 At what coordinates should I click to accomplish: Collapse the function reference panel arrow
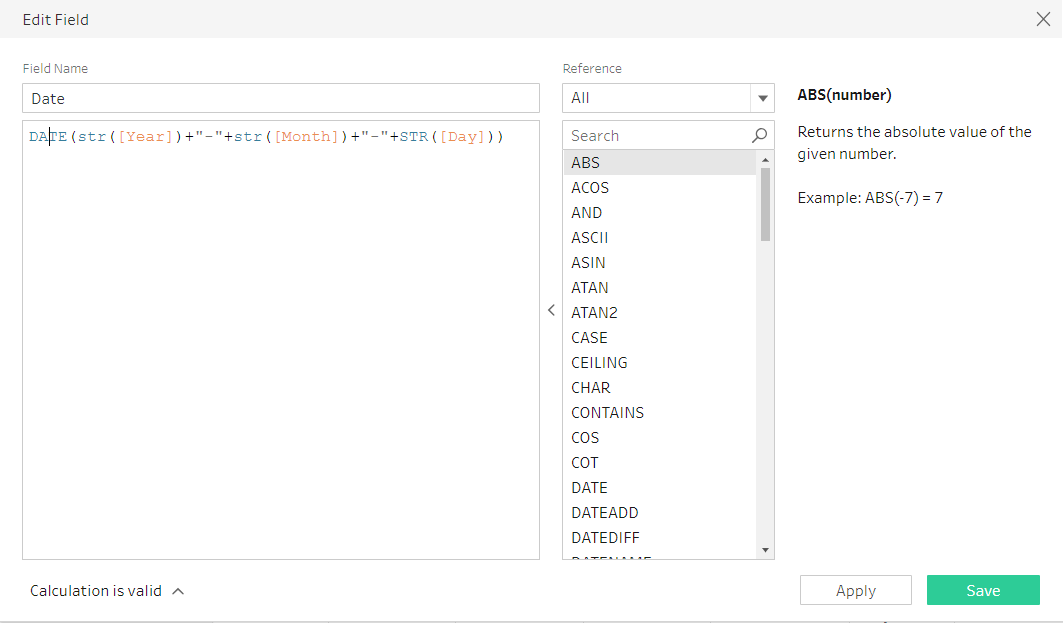[551, 311]
